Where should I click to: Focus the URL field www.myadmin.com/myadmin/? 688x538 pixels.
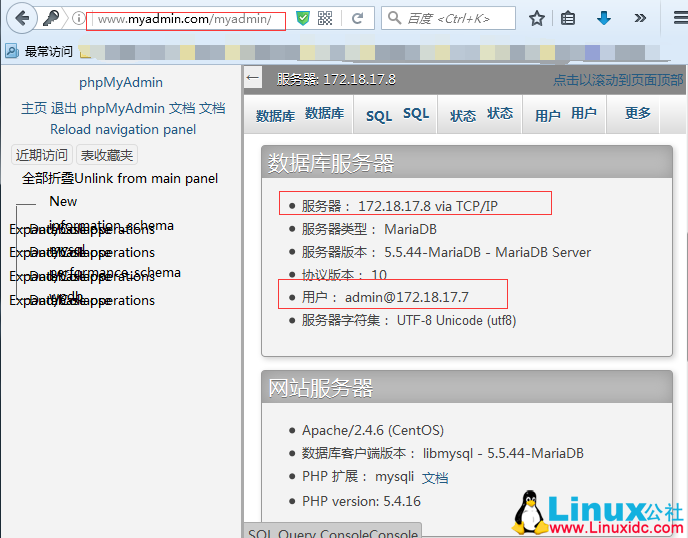point(185,19)
